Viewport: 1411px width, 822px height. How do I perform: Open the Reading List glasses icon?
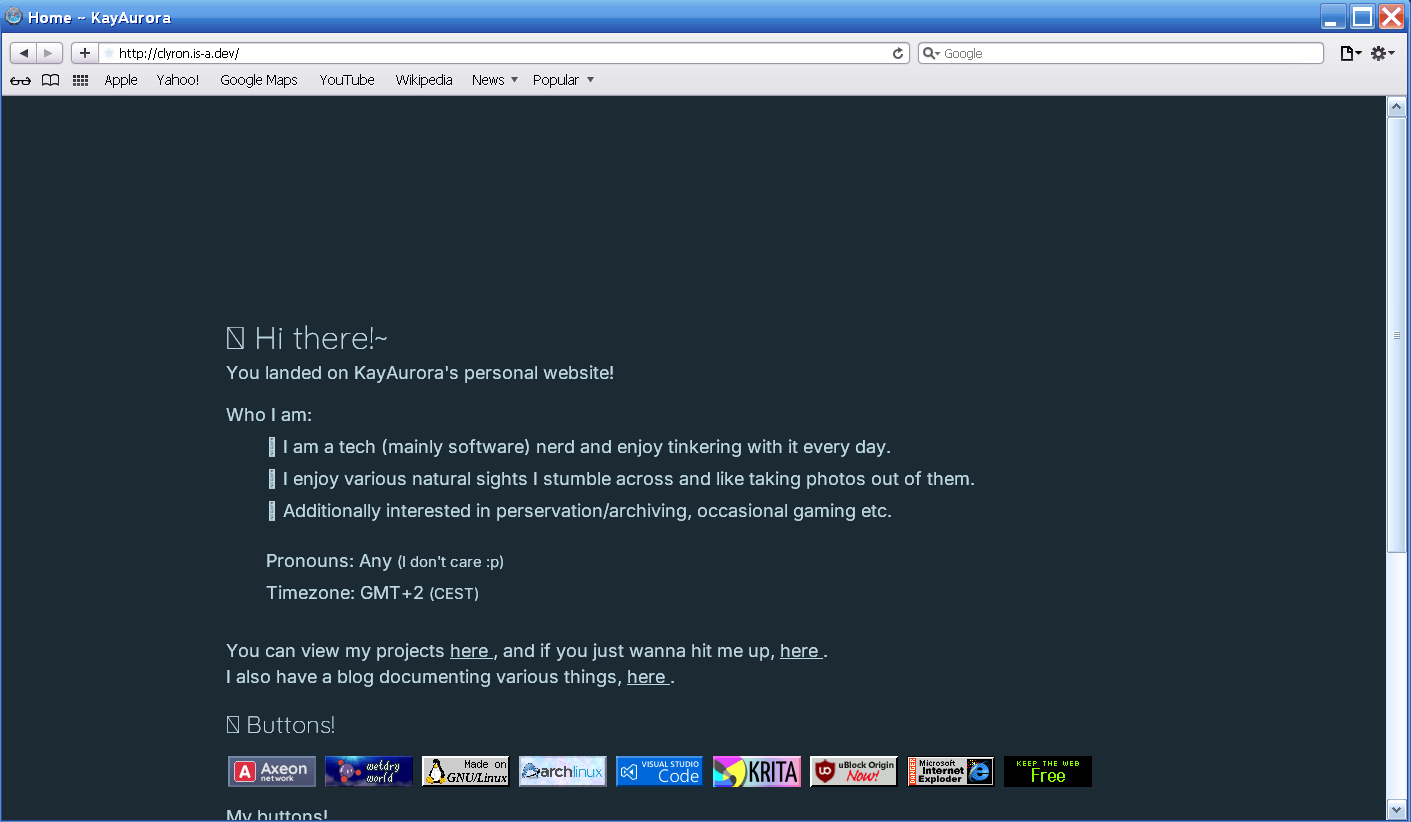(20, 80)
